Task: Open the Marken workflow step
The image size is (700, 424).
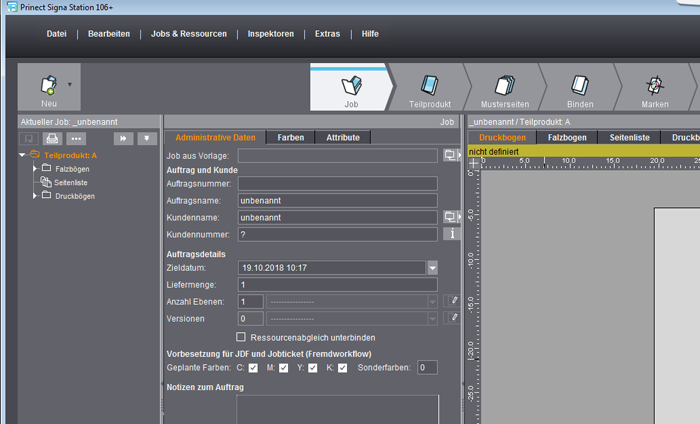Action: [x=655, y=85]
